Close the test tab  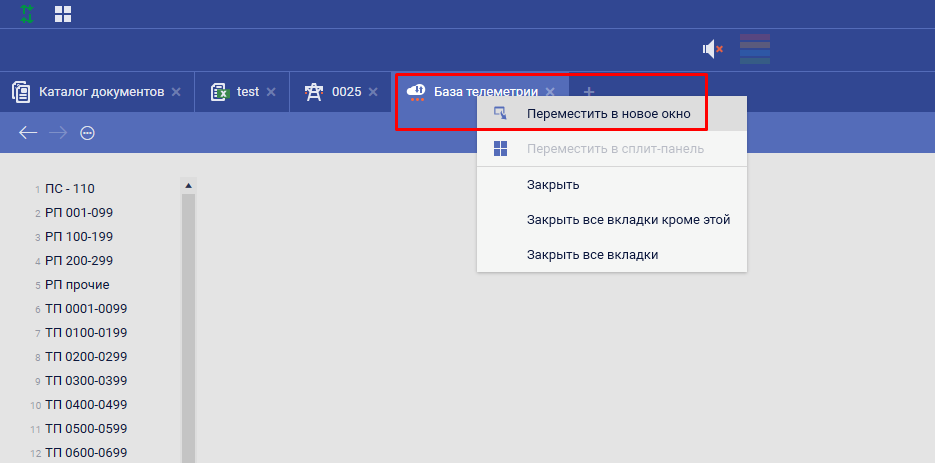coord(271,92)
